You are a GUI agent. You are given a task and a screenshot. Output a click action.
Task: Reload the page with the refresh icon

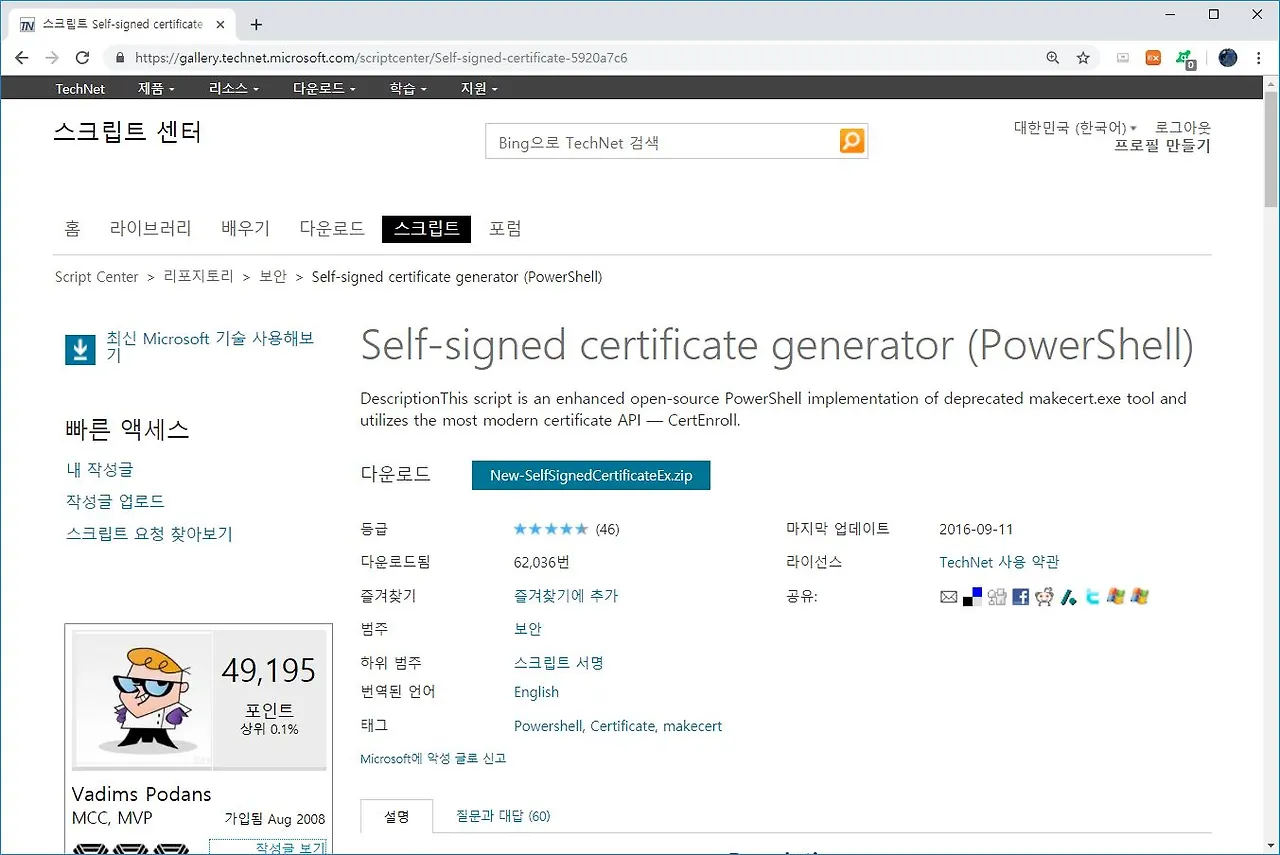(x=83, y=58)
